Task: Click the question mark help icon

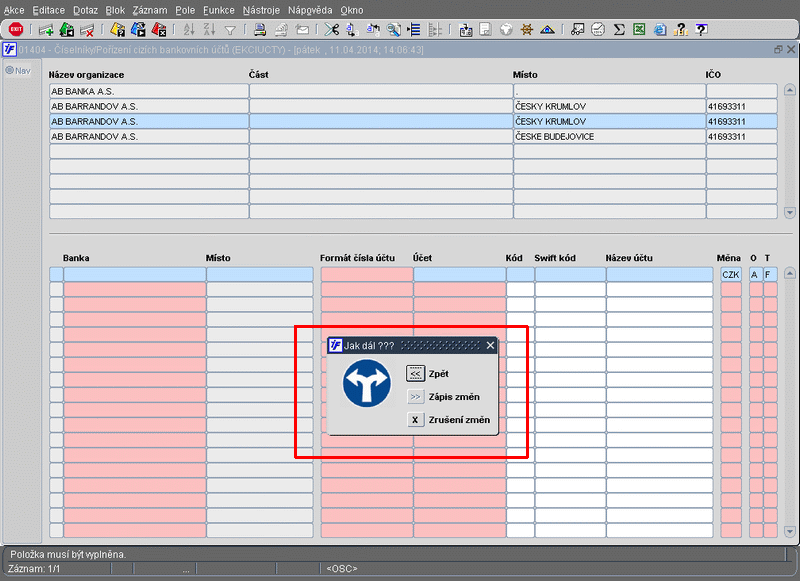Action: (x=701, y=30)
